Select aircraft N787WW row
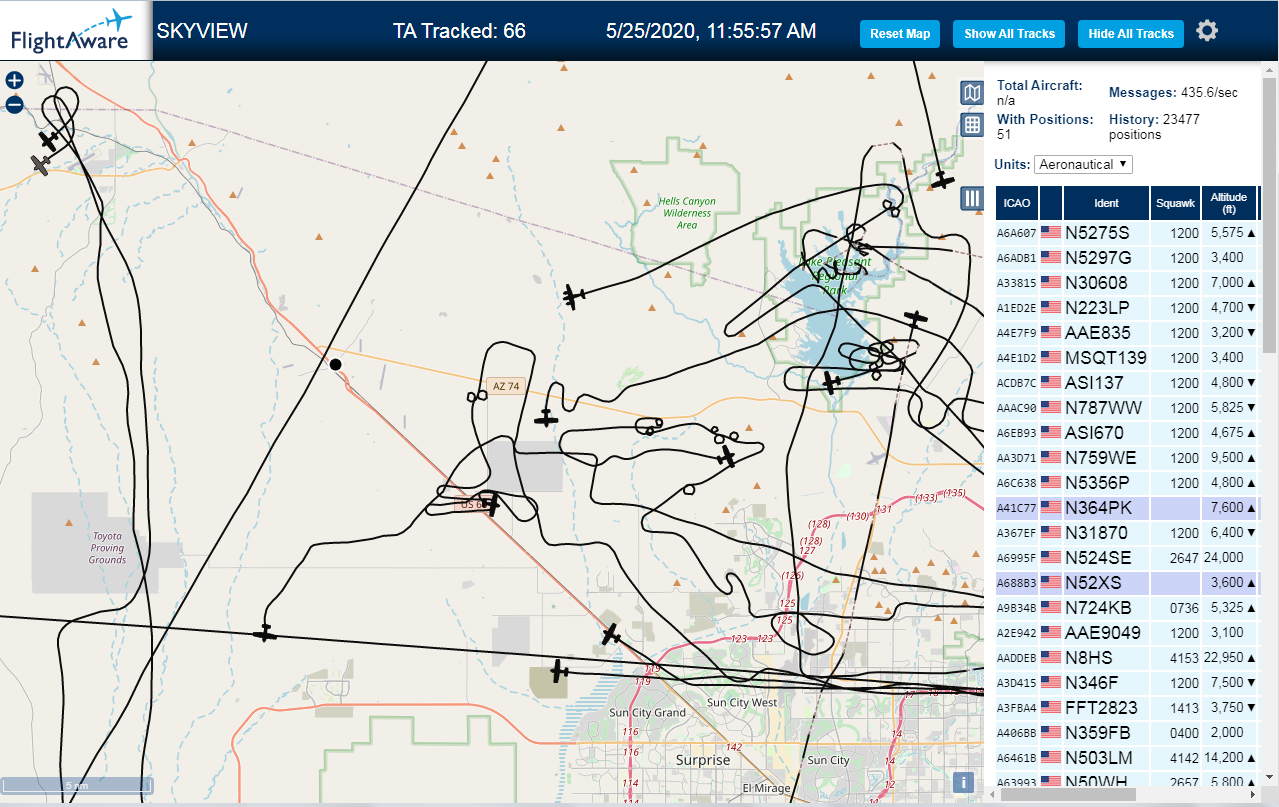 1127,408
